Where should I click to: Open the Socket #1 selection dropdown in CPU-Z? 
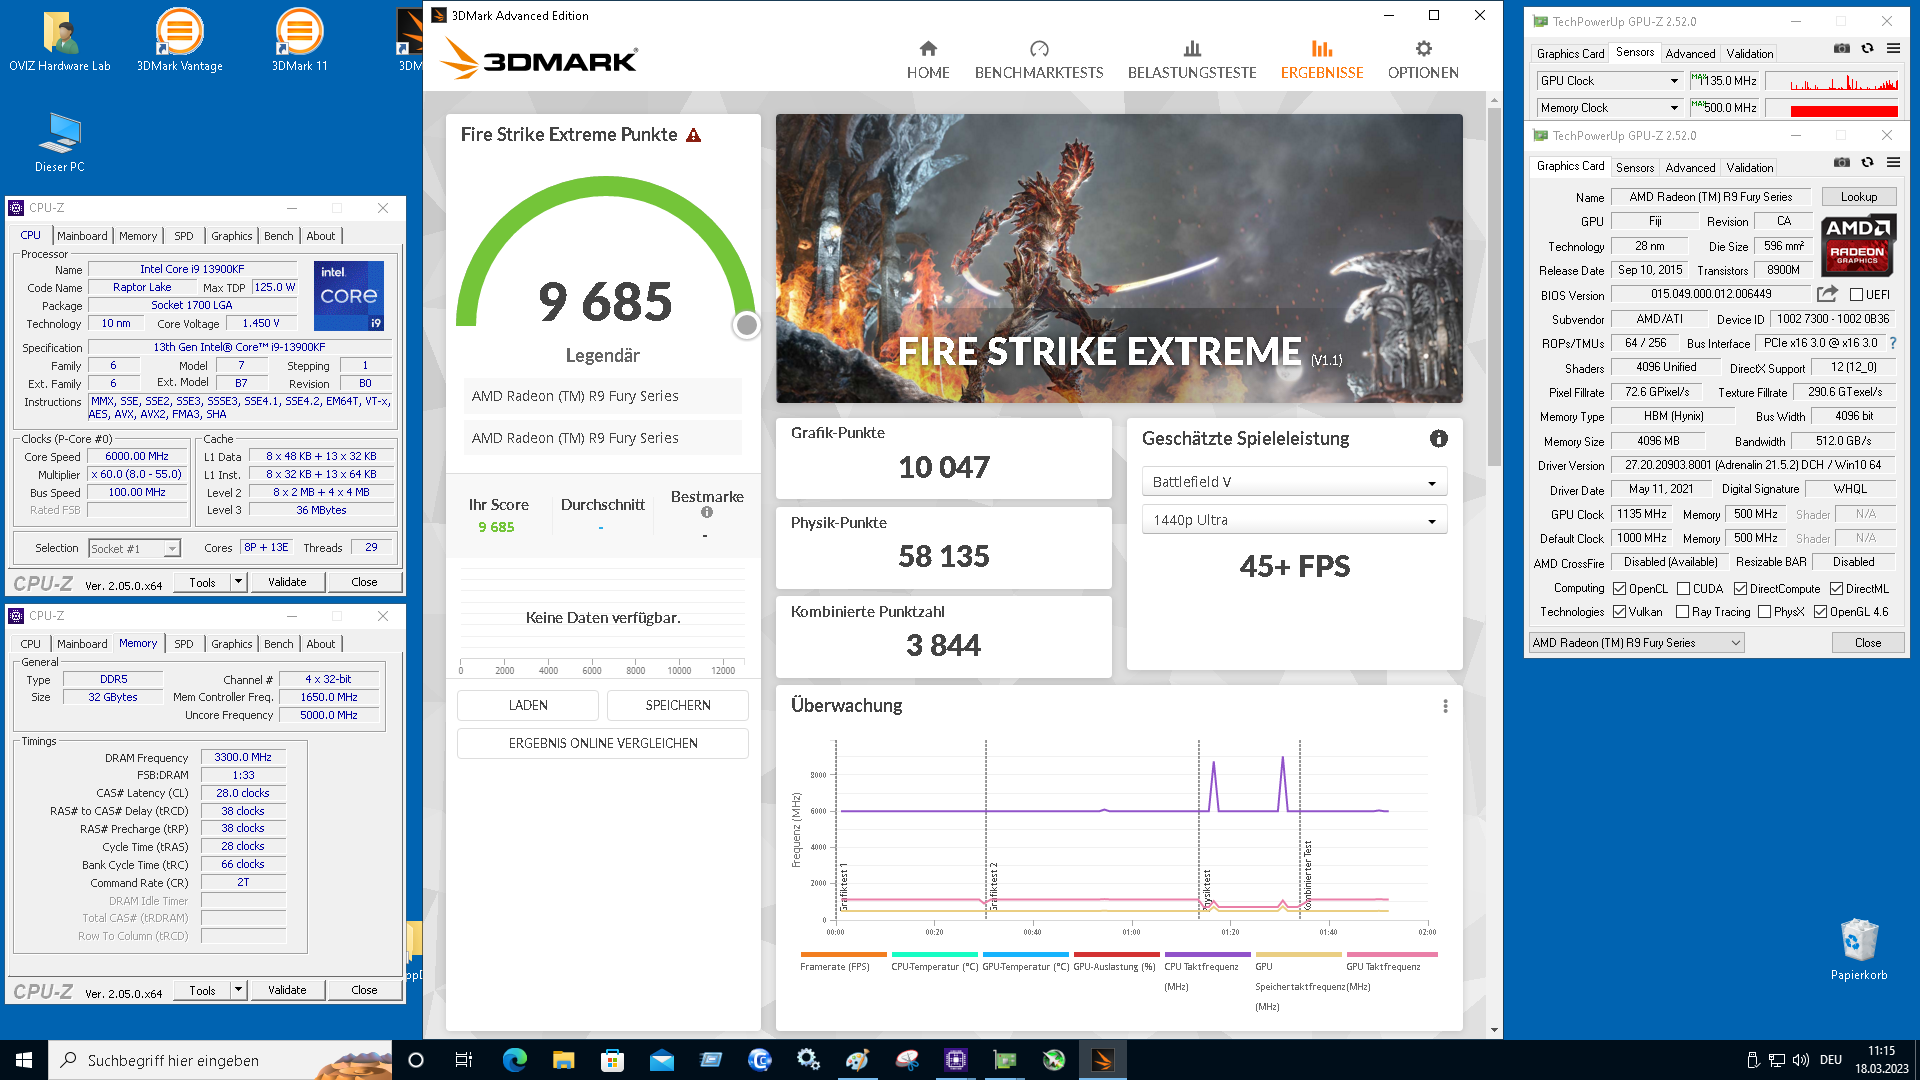pos(134,548)
